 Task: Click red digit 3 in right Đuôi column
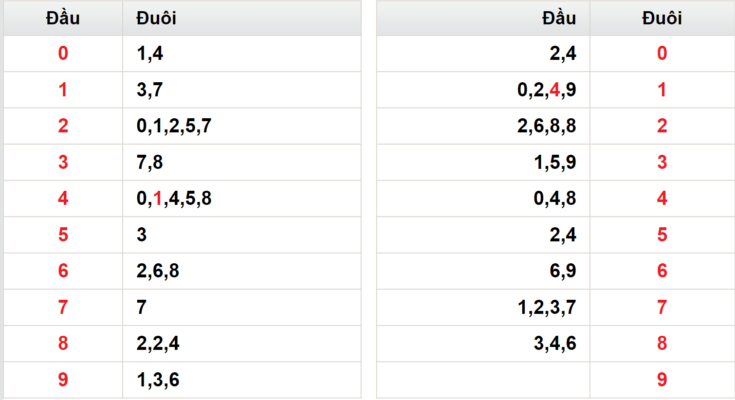(662, 162)
